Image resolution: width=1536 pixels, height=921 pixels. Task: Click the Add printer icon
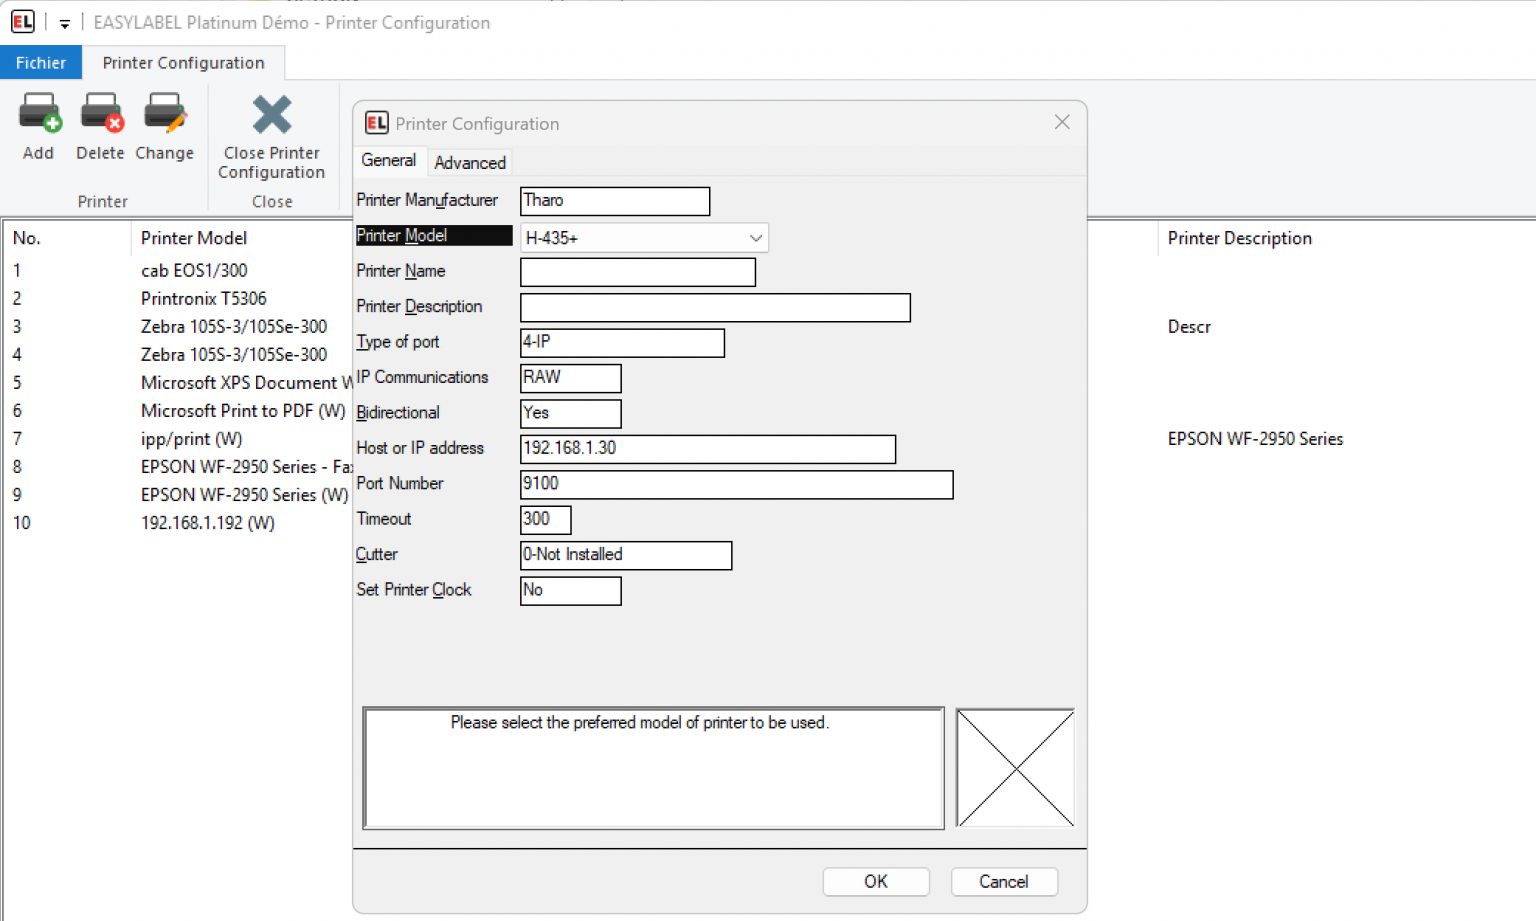40,113
